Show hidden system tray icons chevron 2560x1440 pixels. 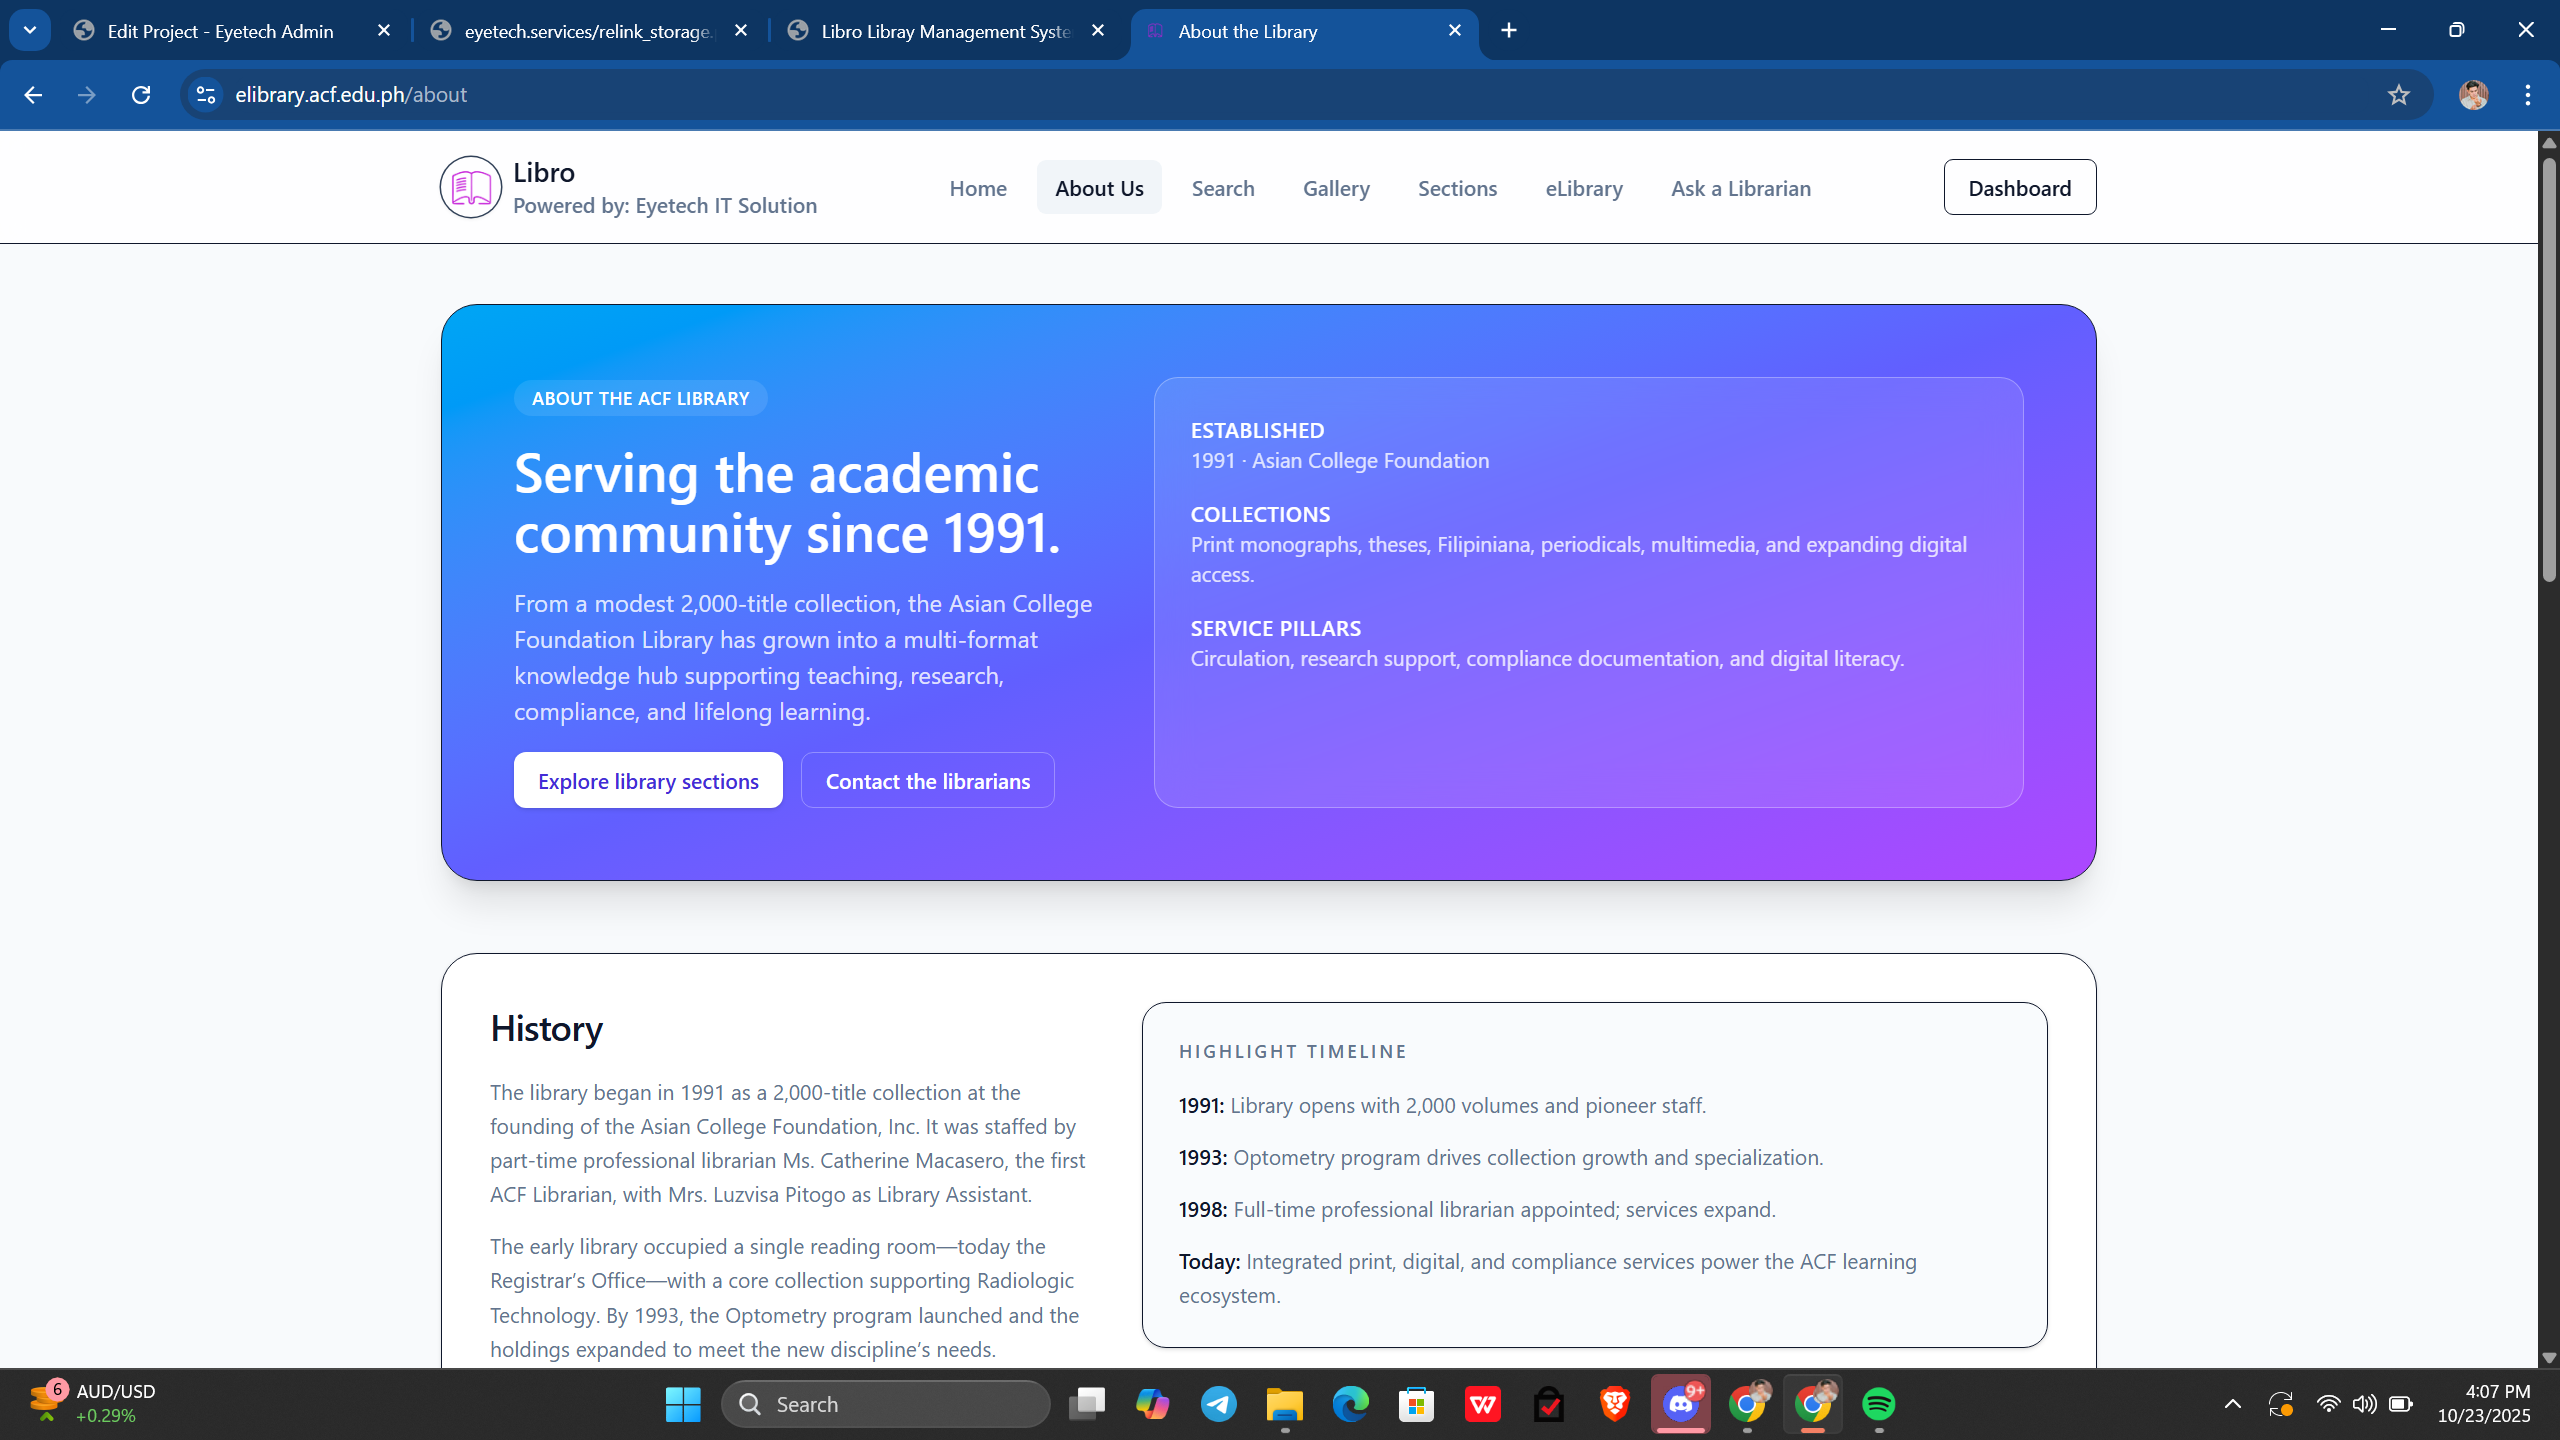[2232, 1404]
